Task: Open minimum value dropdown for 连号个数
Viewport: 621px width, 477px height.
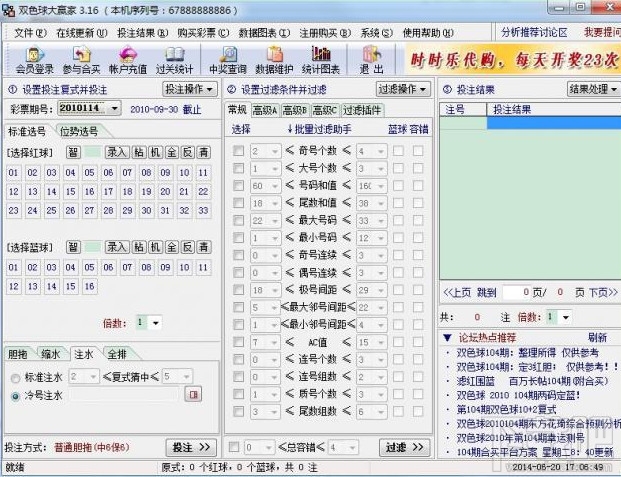Action: (x=275, y=360)
